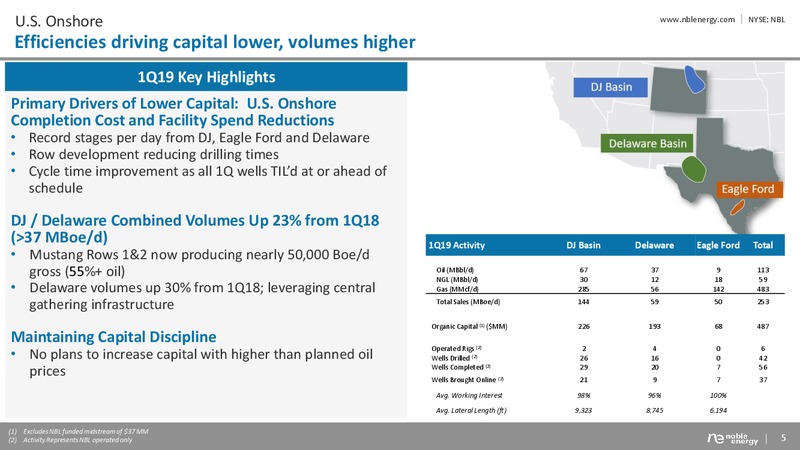Select the NYSE: NBL ticker text
The width and height of the screenshot is (800, 450).
click(766, 19)
